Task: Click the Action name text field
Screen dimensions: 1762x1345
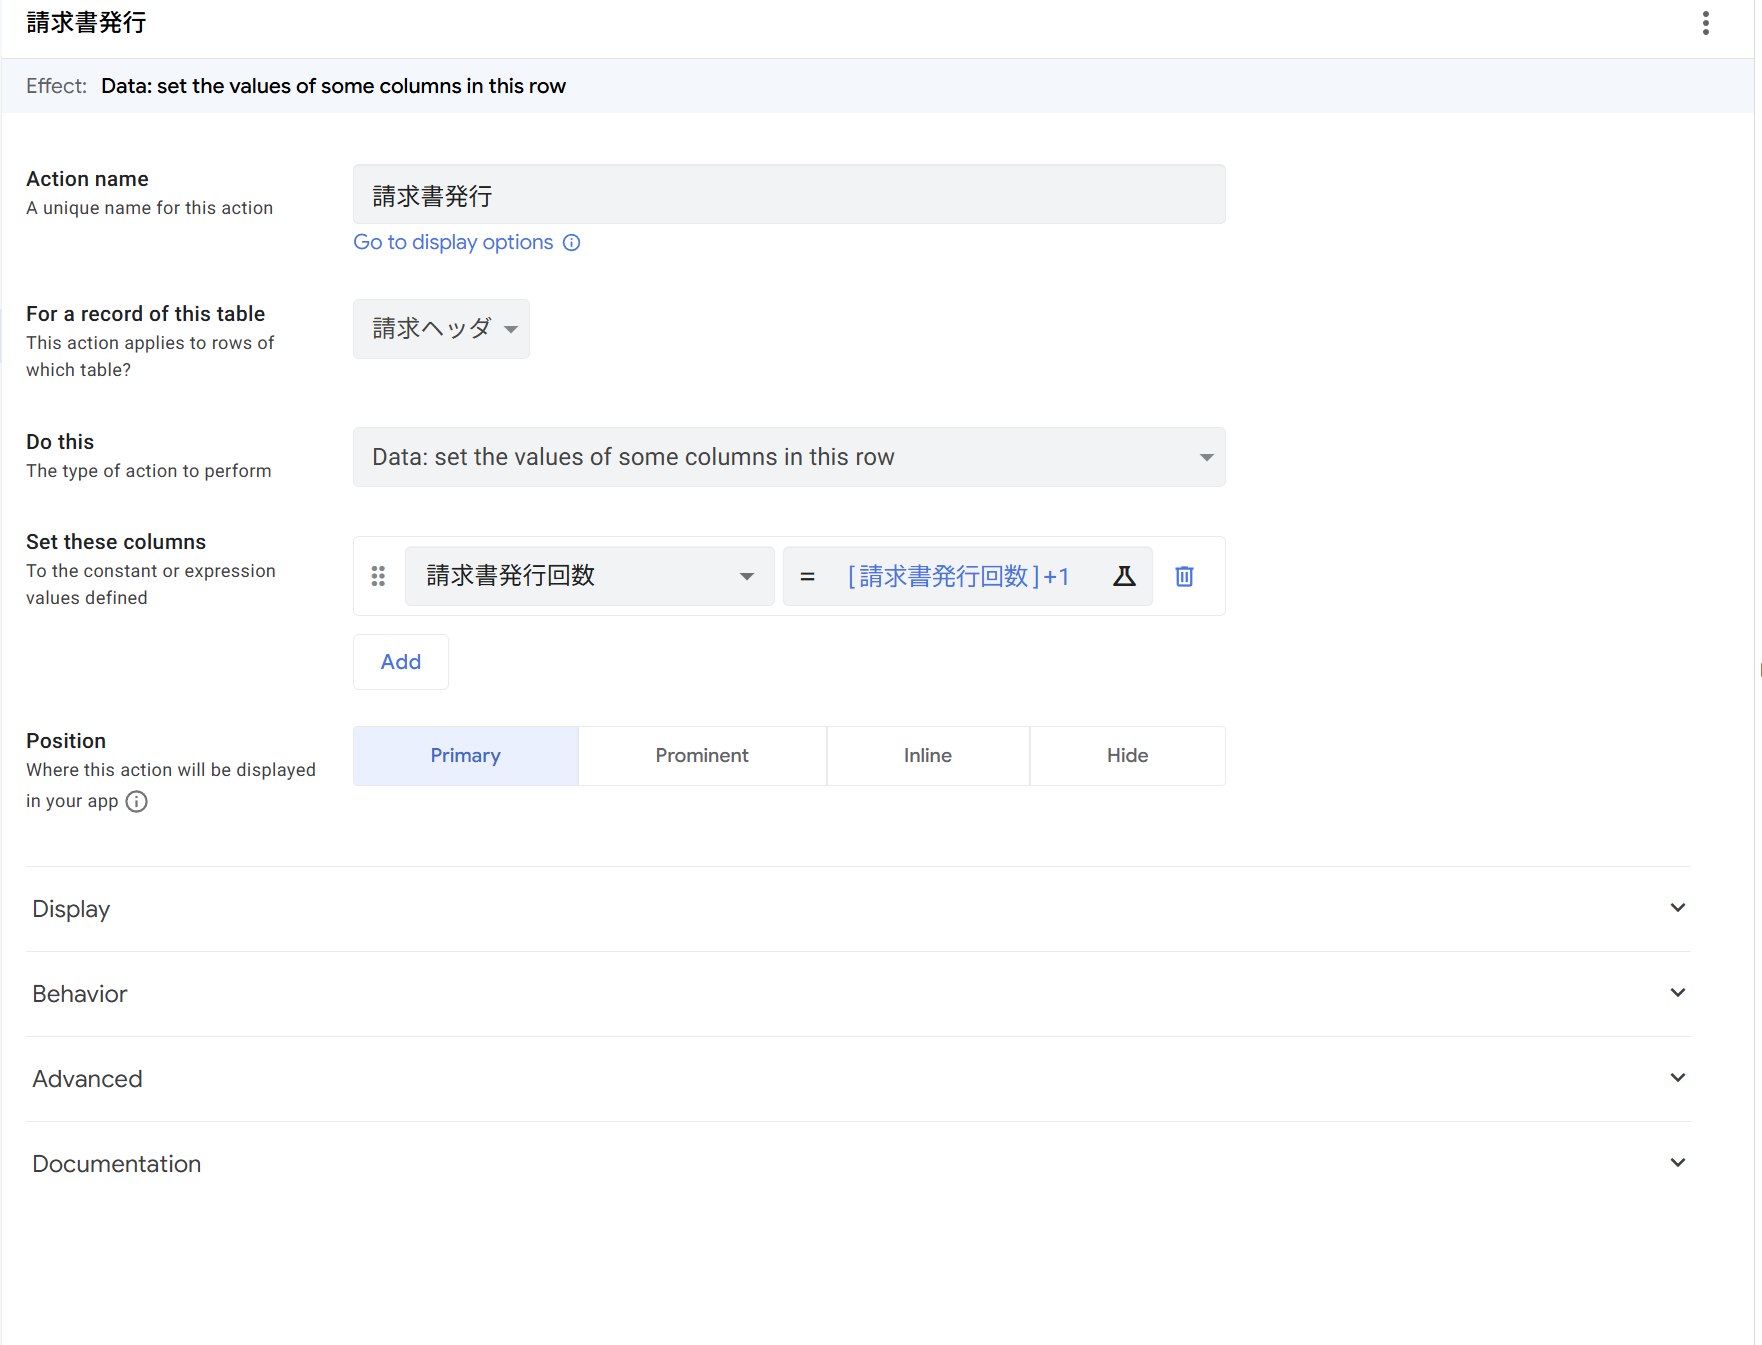Action: (789, 195)
